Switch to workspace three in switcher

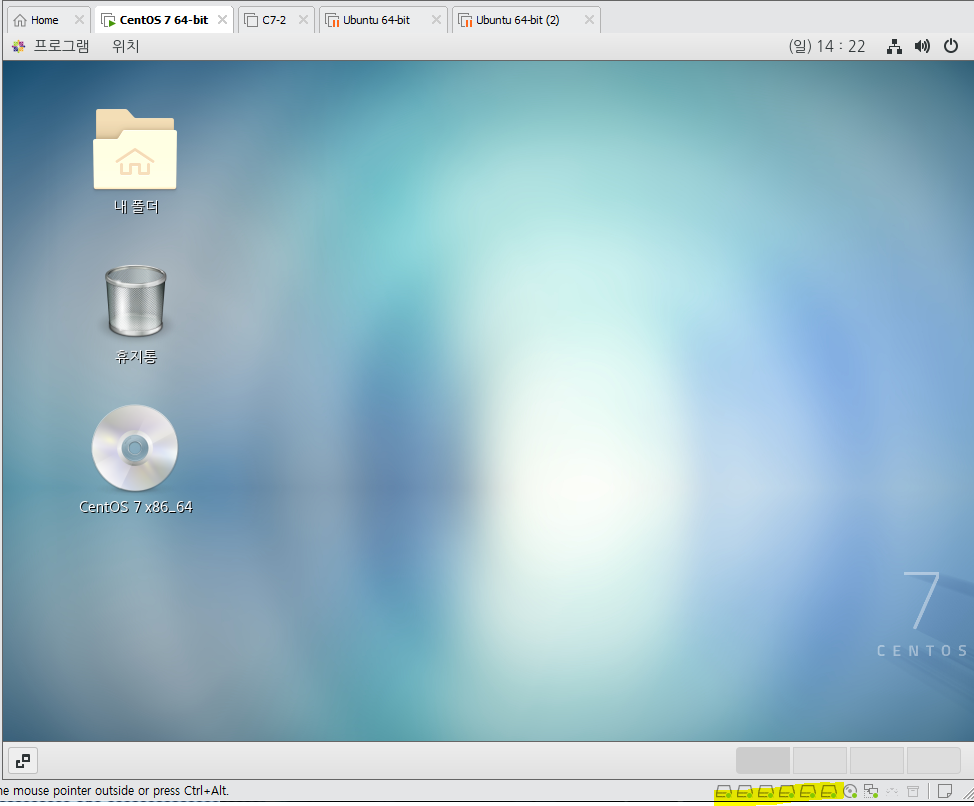(x=876, y=761)
